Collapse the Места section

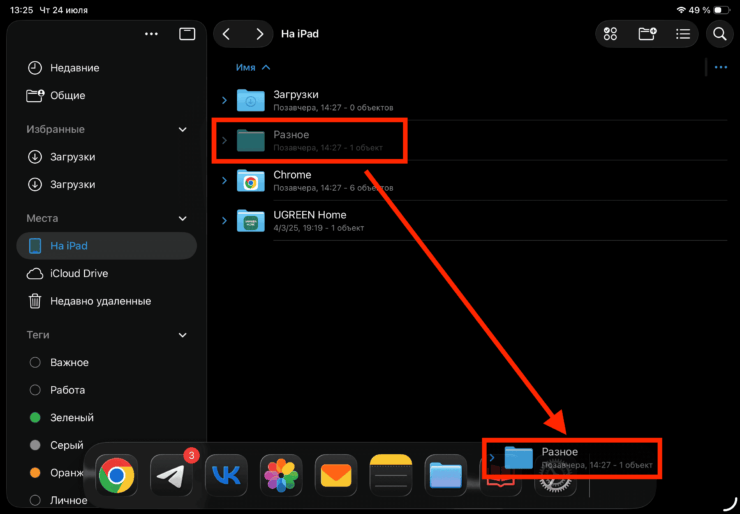point(182,218)
